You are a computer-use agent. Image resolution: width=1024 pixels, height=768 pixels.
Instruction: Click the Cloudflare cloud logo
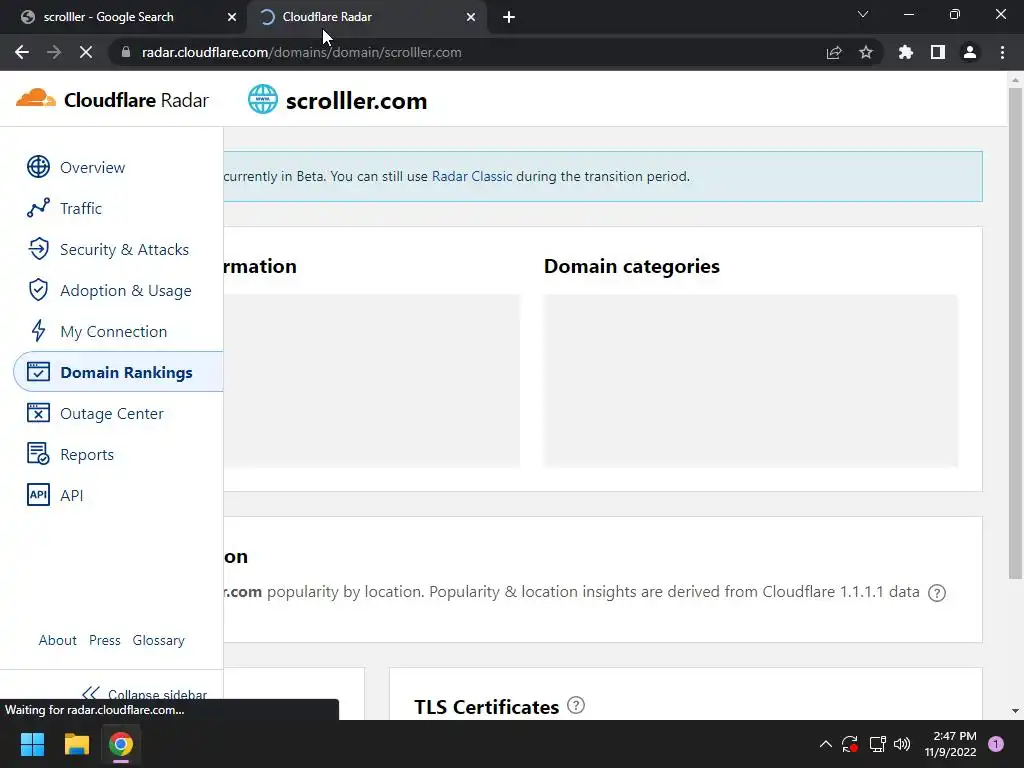point(35,99)
